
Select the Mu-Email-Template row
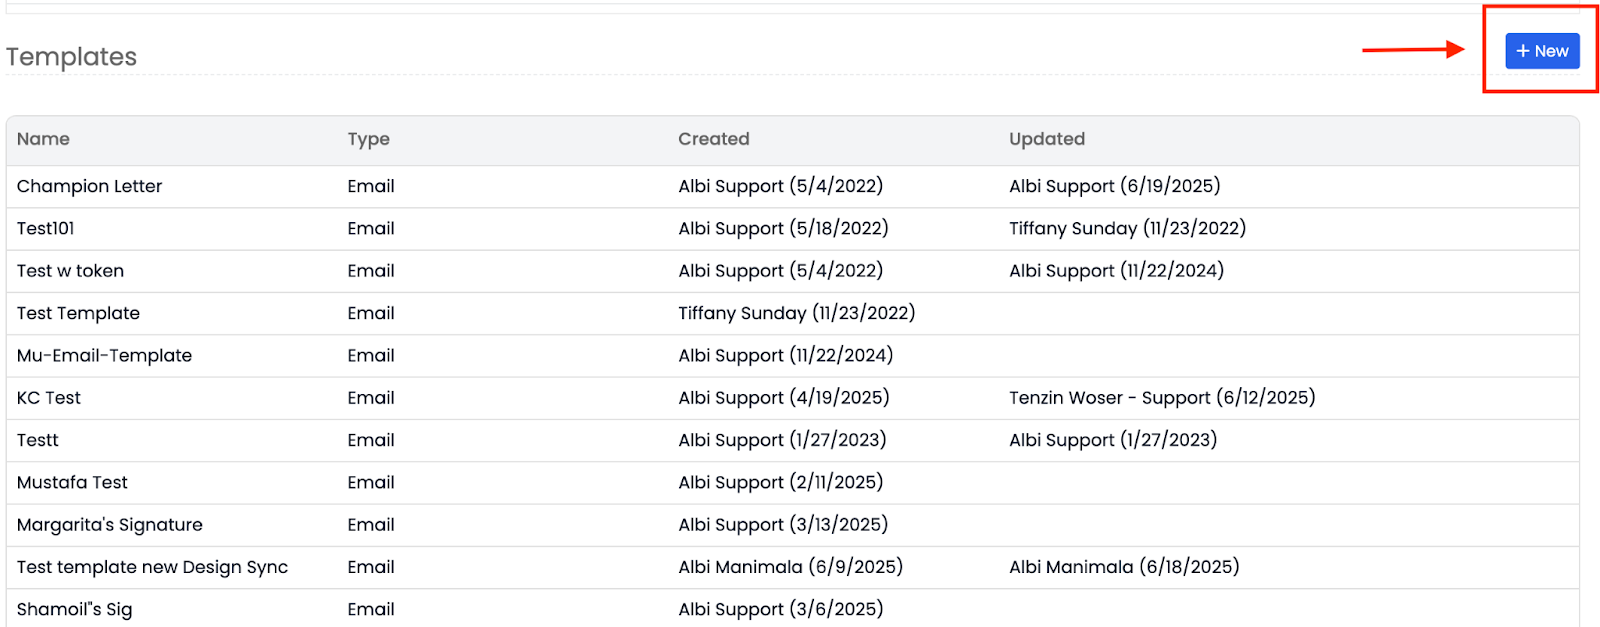(104, 355)
